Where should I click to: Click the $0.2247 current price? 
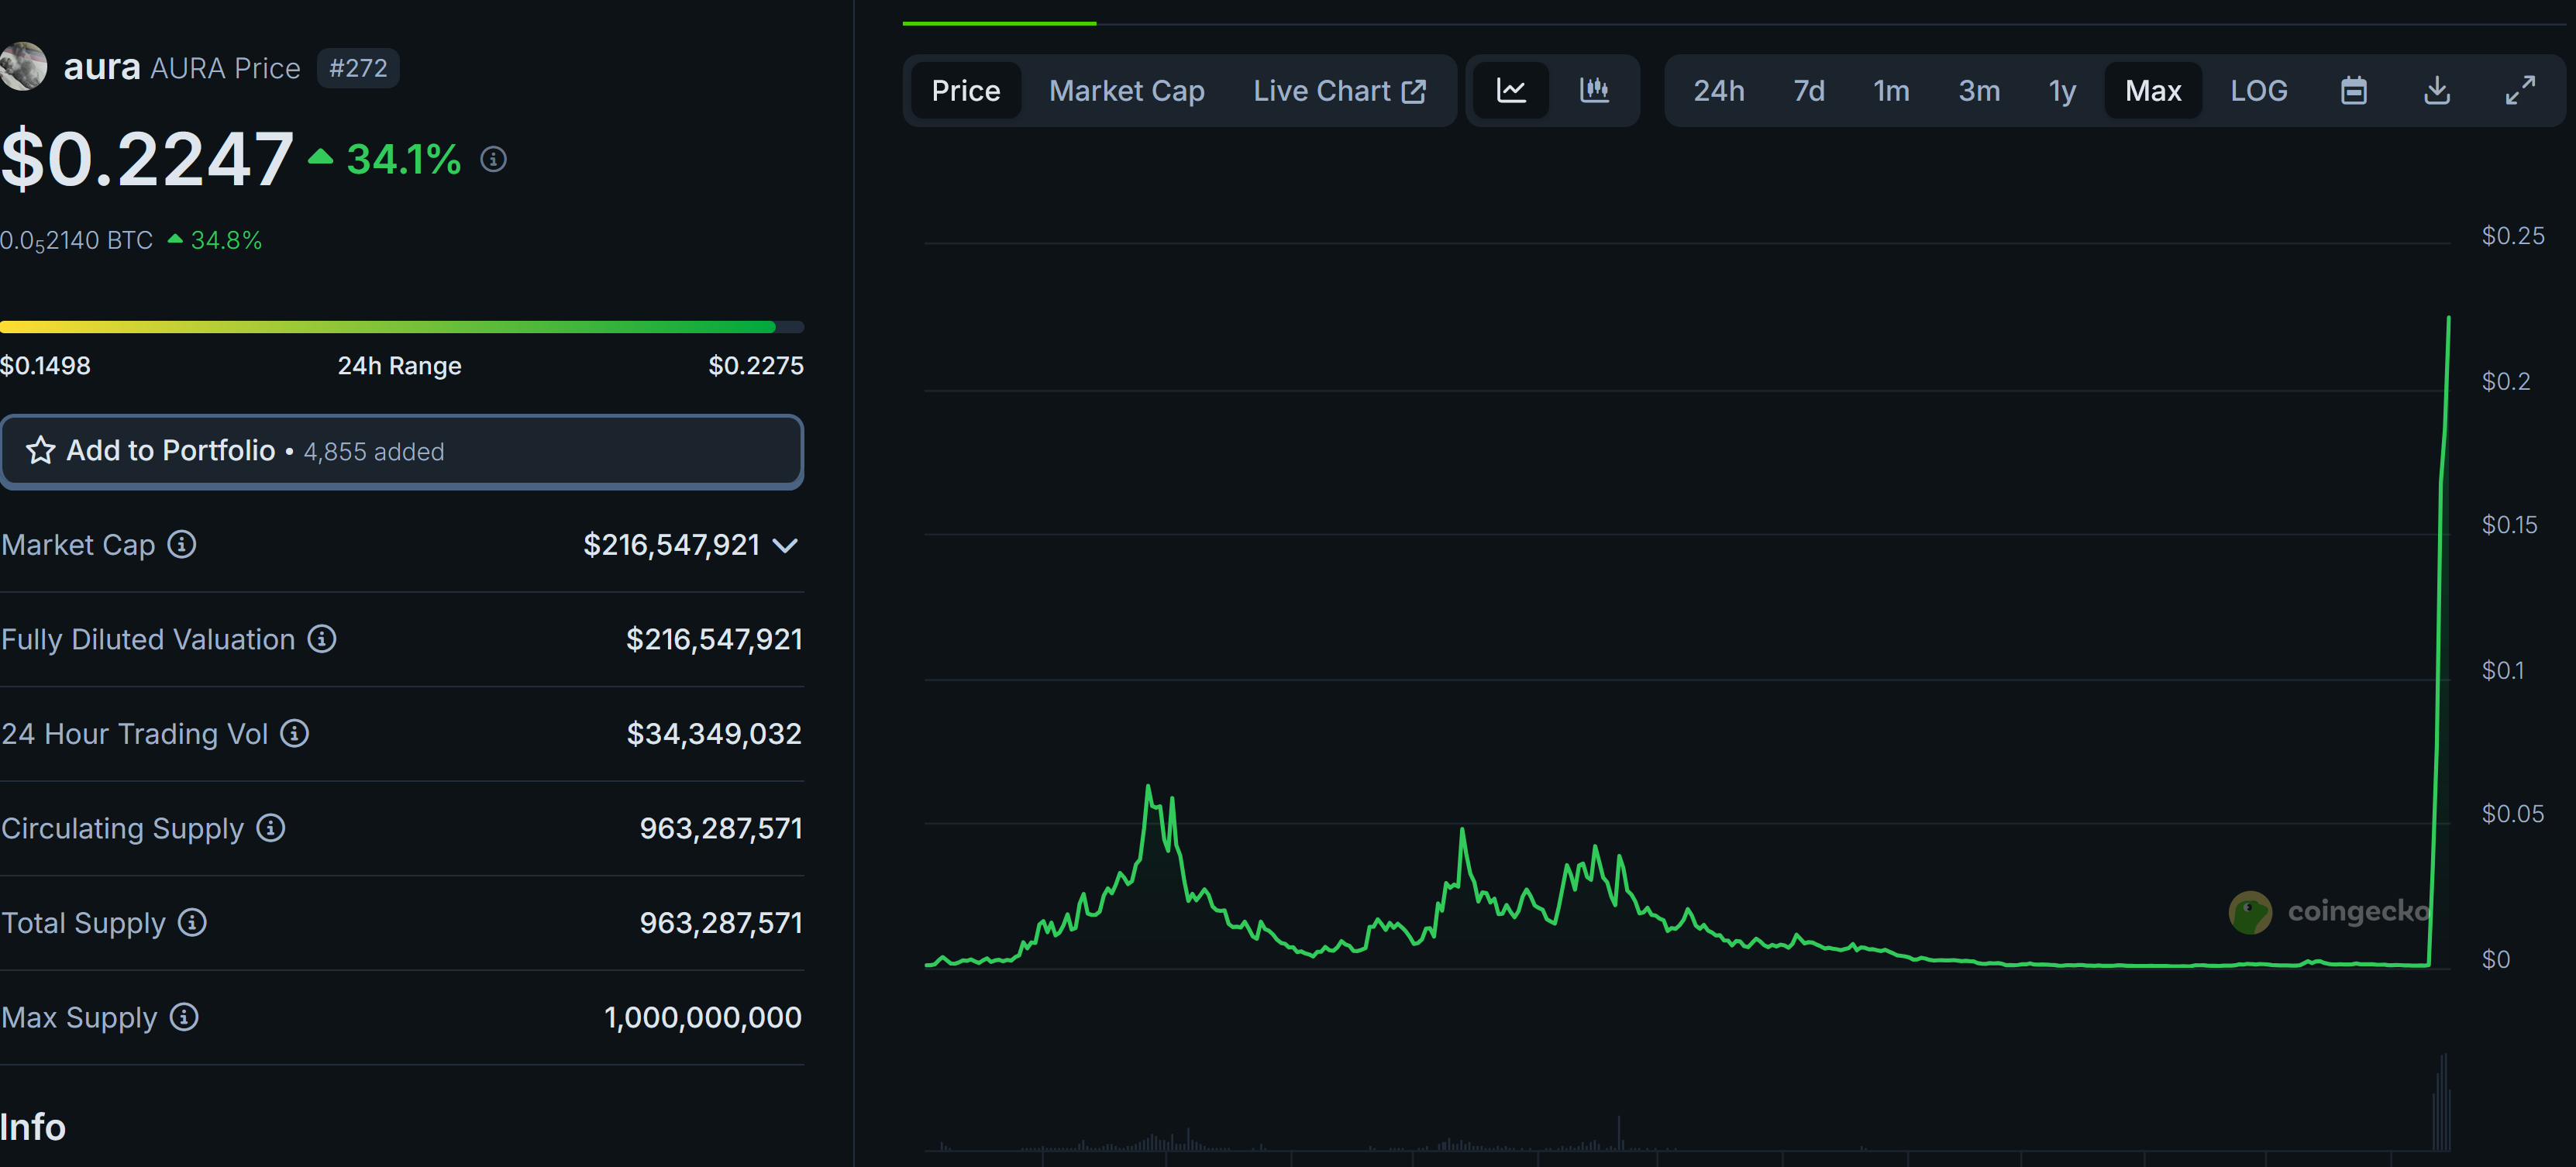click(147, 159)
